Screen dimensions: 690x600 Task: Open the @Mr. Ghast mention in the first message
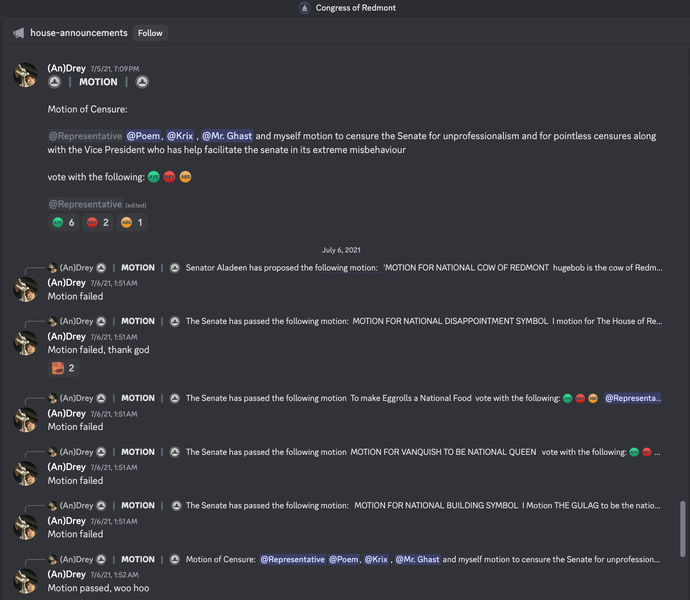[x=227, y=136]
